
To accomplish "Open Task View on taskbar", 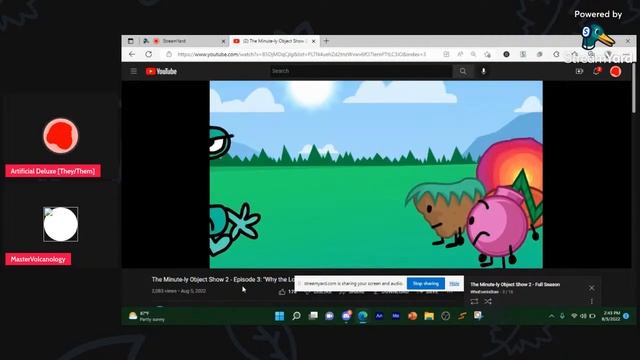I will 313,316.
